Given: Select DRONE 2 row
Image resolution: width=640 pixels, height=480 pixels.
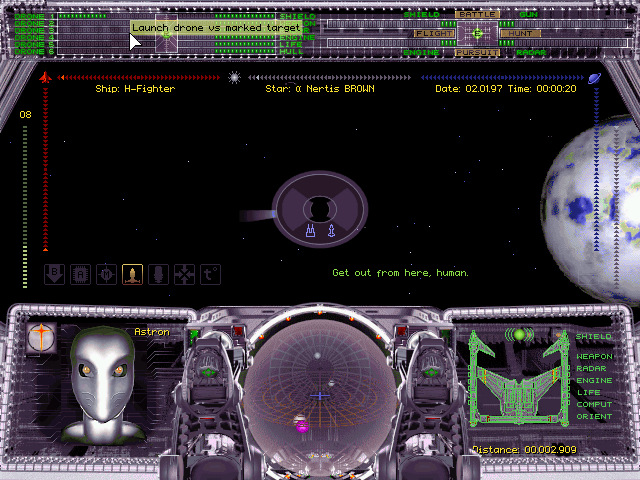Looking at the screenshot, I should pyautogui.click(x=35, y=23).
